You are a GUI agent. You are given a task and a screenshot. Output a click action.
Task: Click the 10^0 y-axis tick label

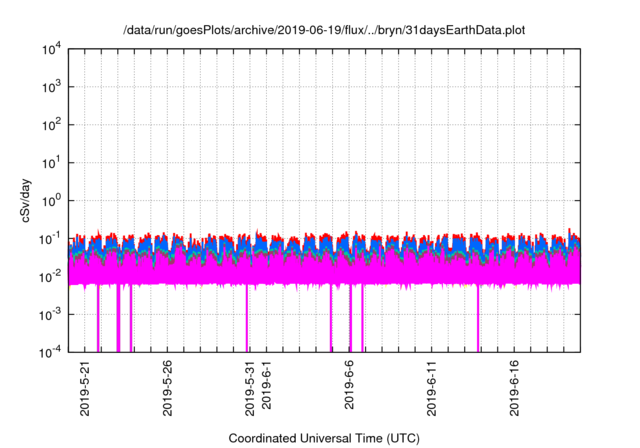(x=51, y=201)
